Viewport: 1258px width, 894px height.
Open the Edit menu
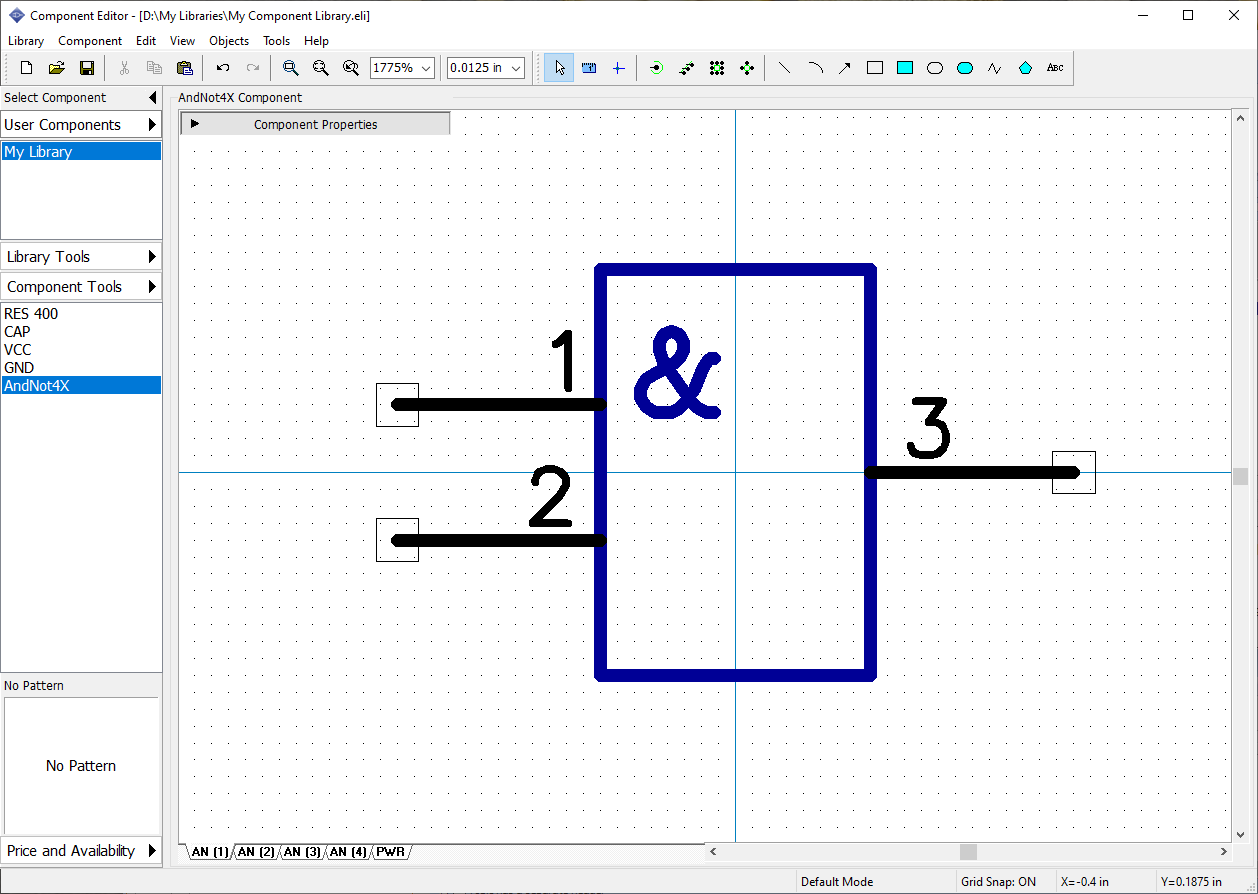click(x=146, y=41)
